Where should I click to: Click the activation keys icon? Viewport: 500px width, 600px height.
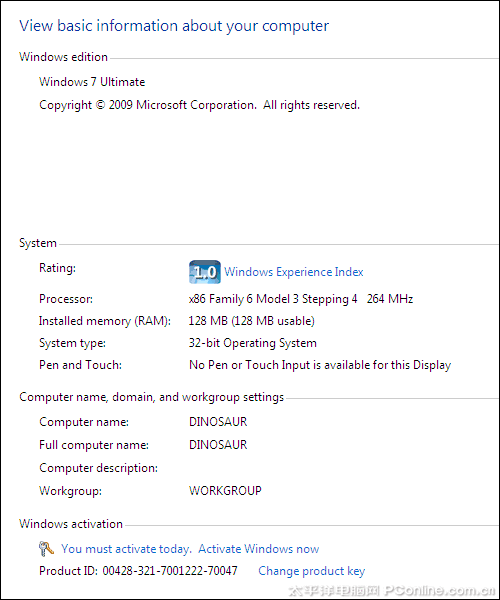pos(46,549)
